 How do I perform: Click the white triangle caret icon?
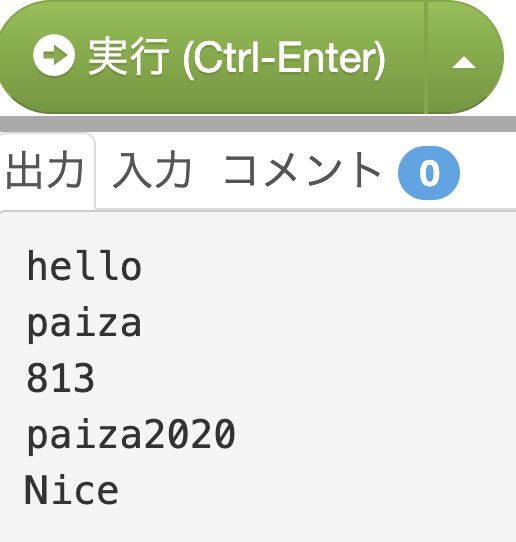(464, 63)
